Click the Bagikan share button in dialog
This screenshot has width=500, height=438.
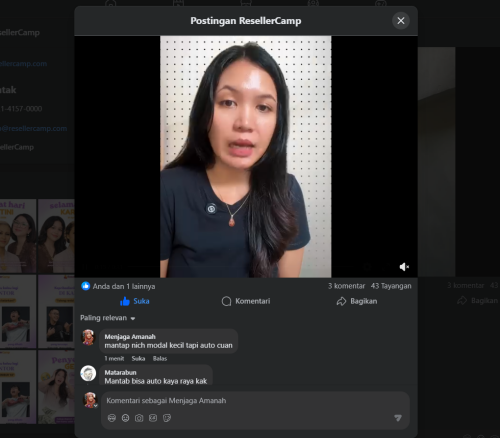pos(357,301)
